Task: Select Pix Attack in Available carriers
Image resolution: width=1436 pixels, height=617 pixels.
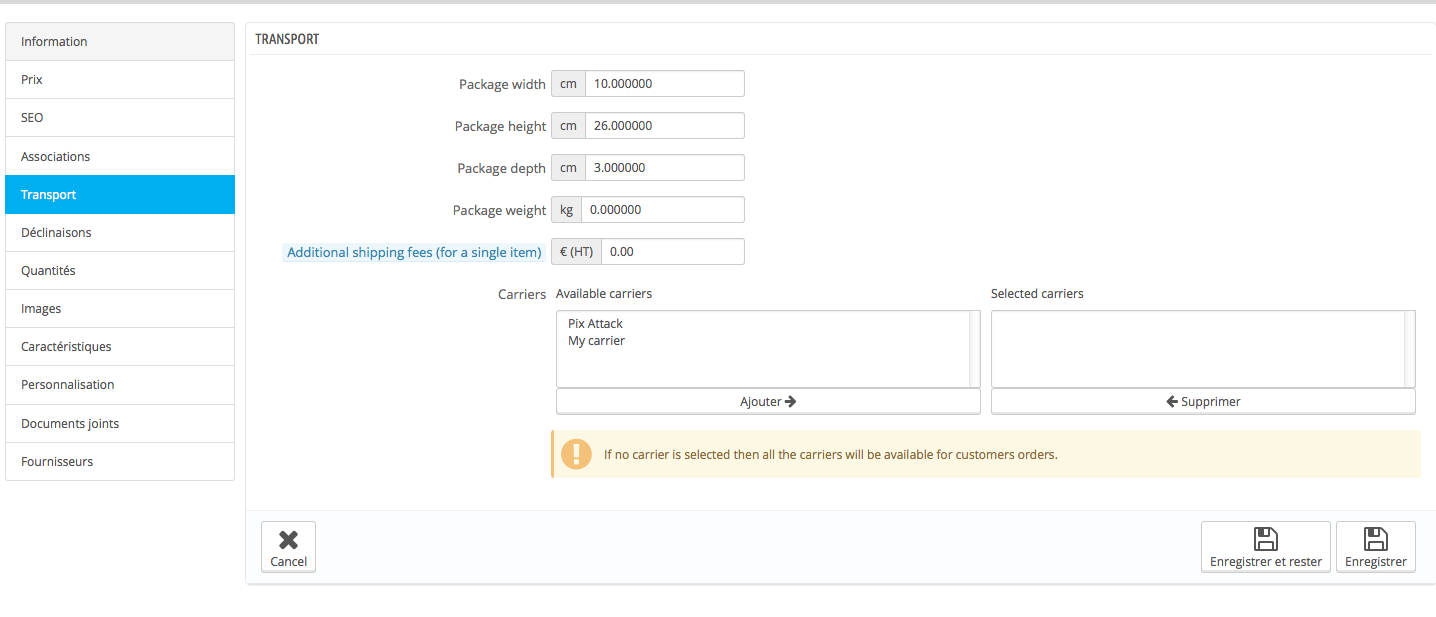Action: click(595, 324)
